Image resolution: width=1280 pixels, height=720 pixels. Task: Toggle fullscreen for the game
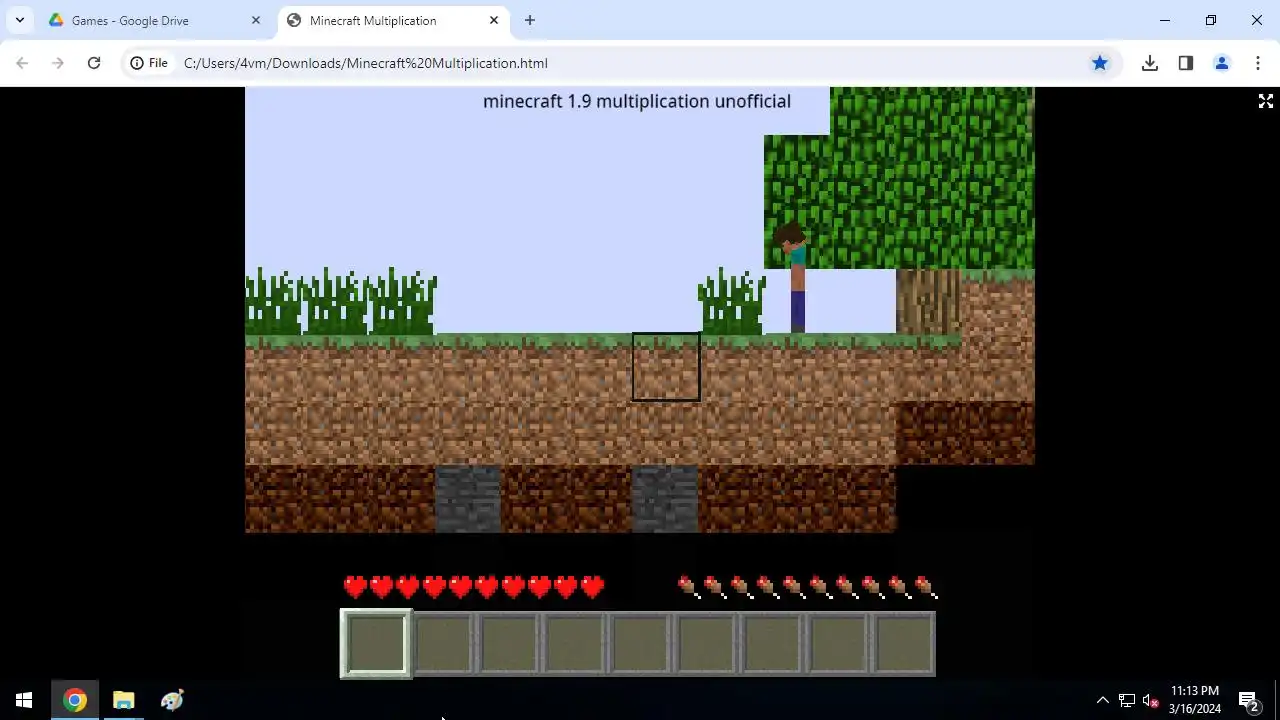click(x=1266, y=101)
